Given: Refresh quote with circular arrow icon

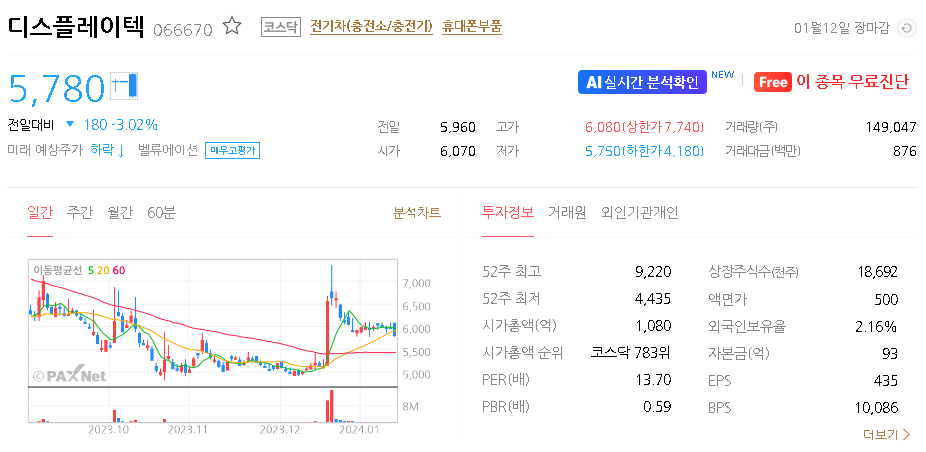Looking at the screenshot, I should pos(905,28).
